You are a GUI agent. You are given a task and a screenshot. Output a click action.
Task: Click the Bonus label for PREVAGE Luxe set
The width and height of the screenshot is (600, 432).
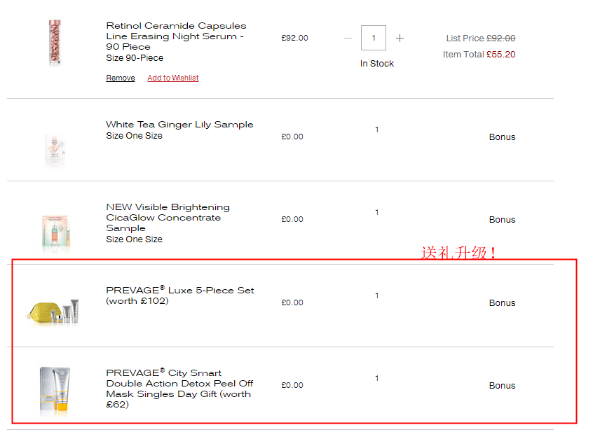[x=502, y=302]
